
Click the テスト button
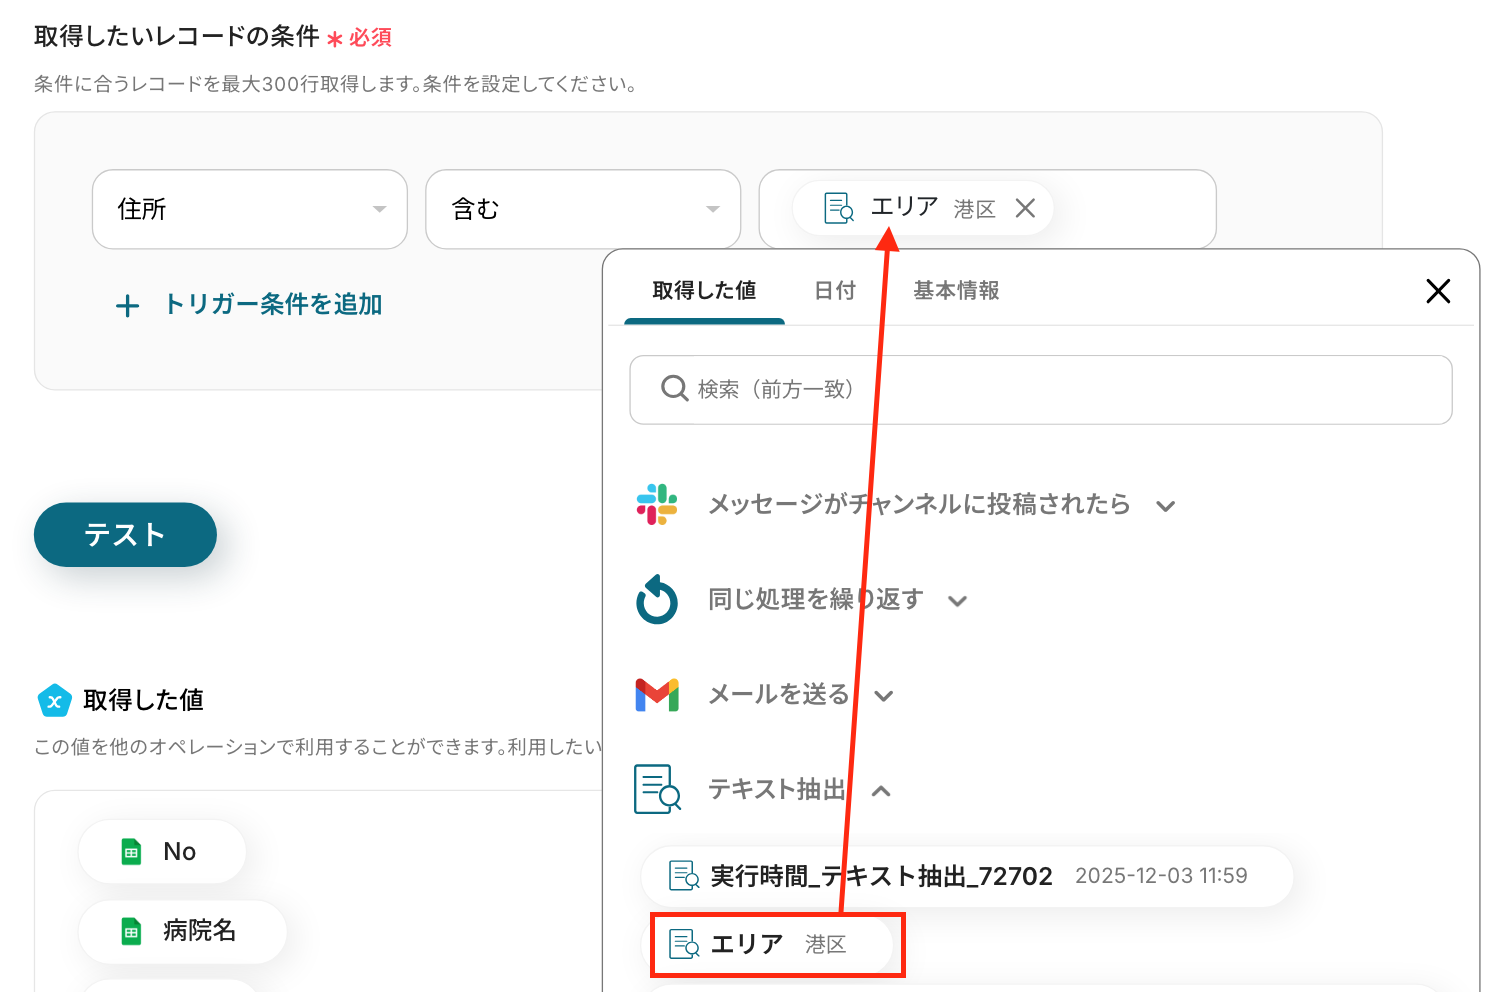125,535
